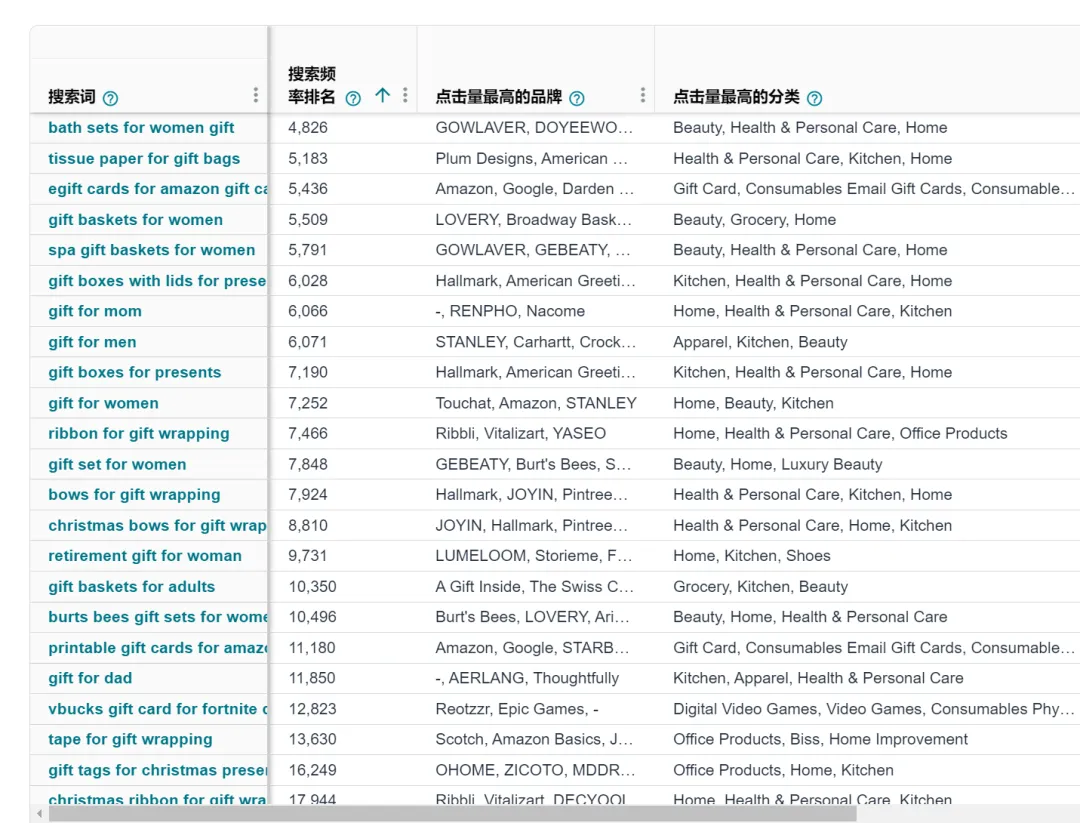
Task: Open 'gift boxes with lids' keyword
Action: coord(157,281)
